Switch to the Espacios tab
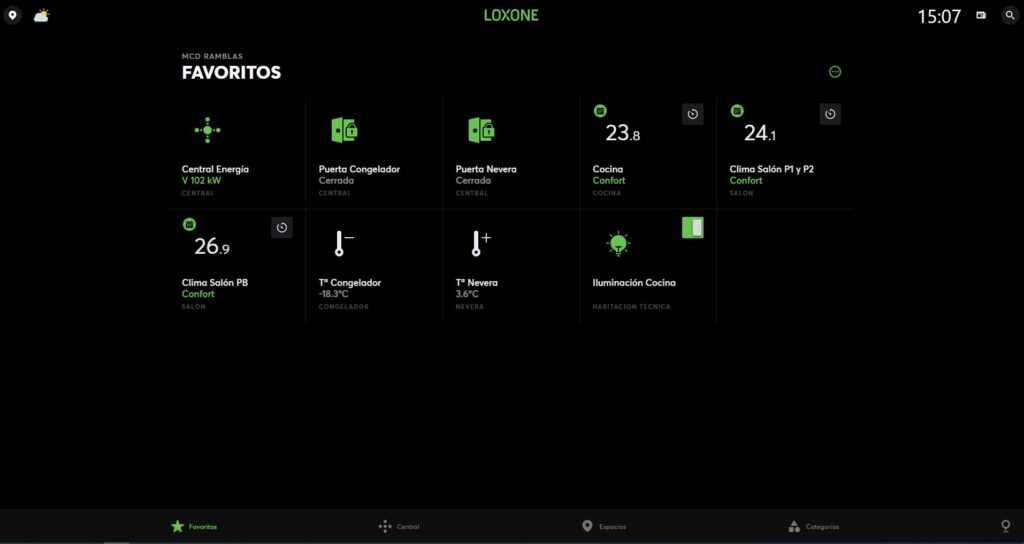Screen dimensions: 1024x544 coord(604,526)
